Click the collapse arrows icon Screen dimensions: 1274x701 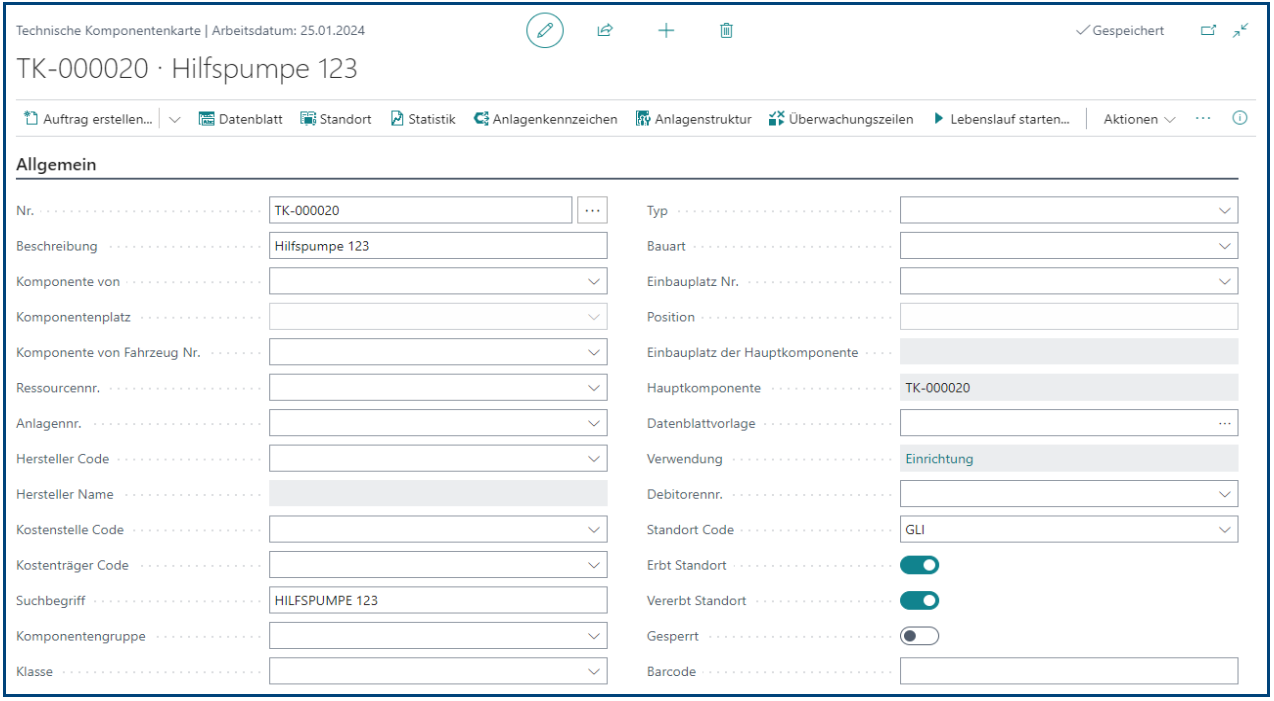pos(1241,31)
